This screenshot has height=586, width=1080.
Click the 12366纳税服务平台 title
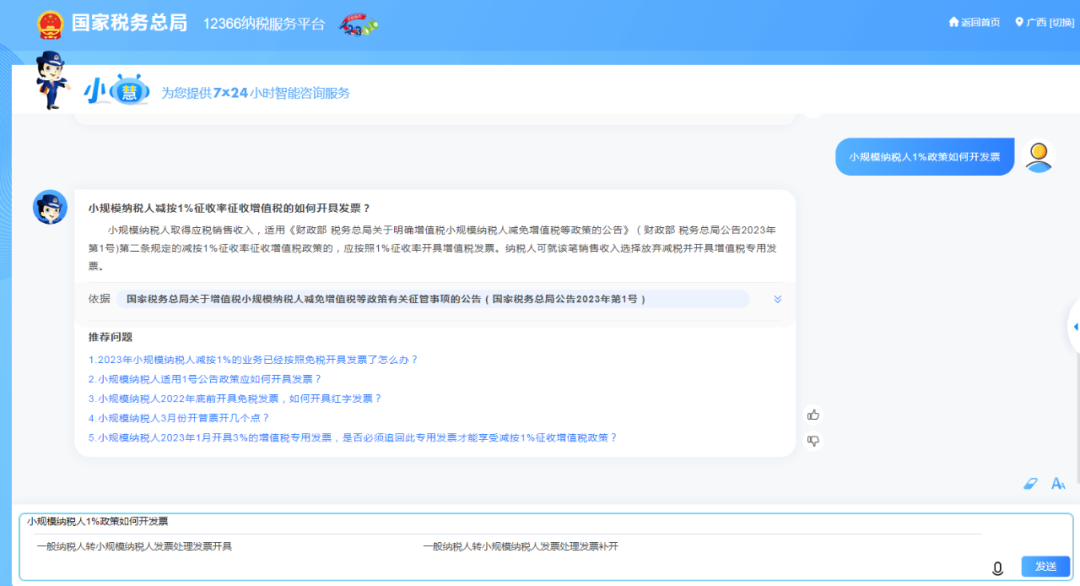264,24
